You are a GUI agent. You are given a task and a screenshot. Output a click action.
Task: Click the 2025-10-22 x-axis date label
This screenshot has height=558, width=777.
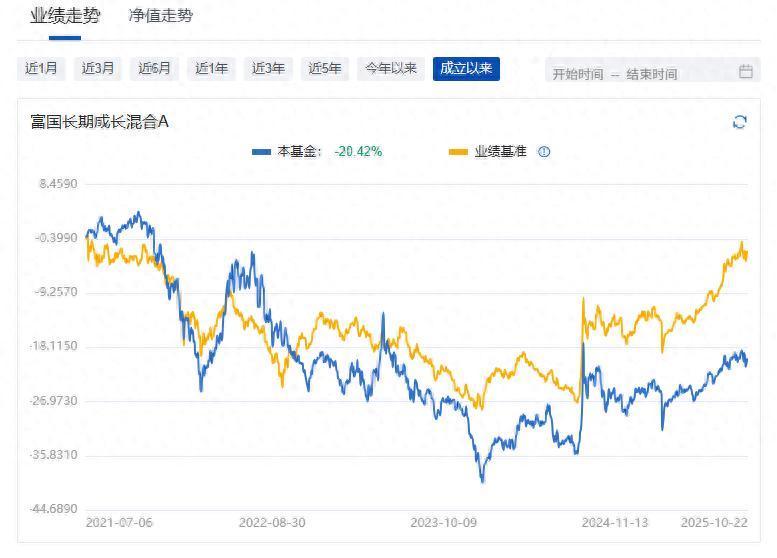(714, 522)
